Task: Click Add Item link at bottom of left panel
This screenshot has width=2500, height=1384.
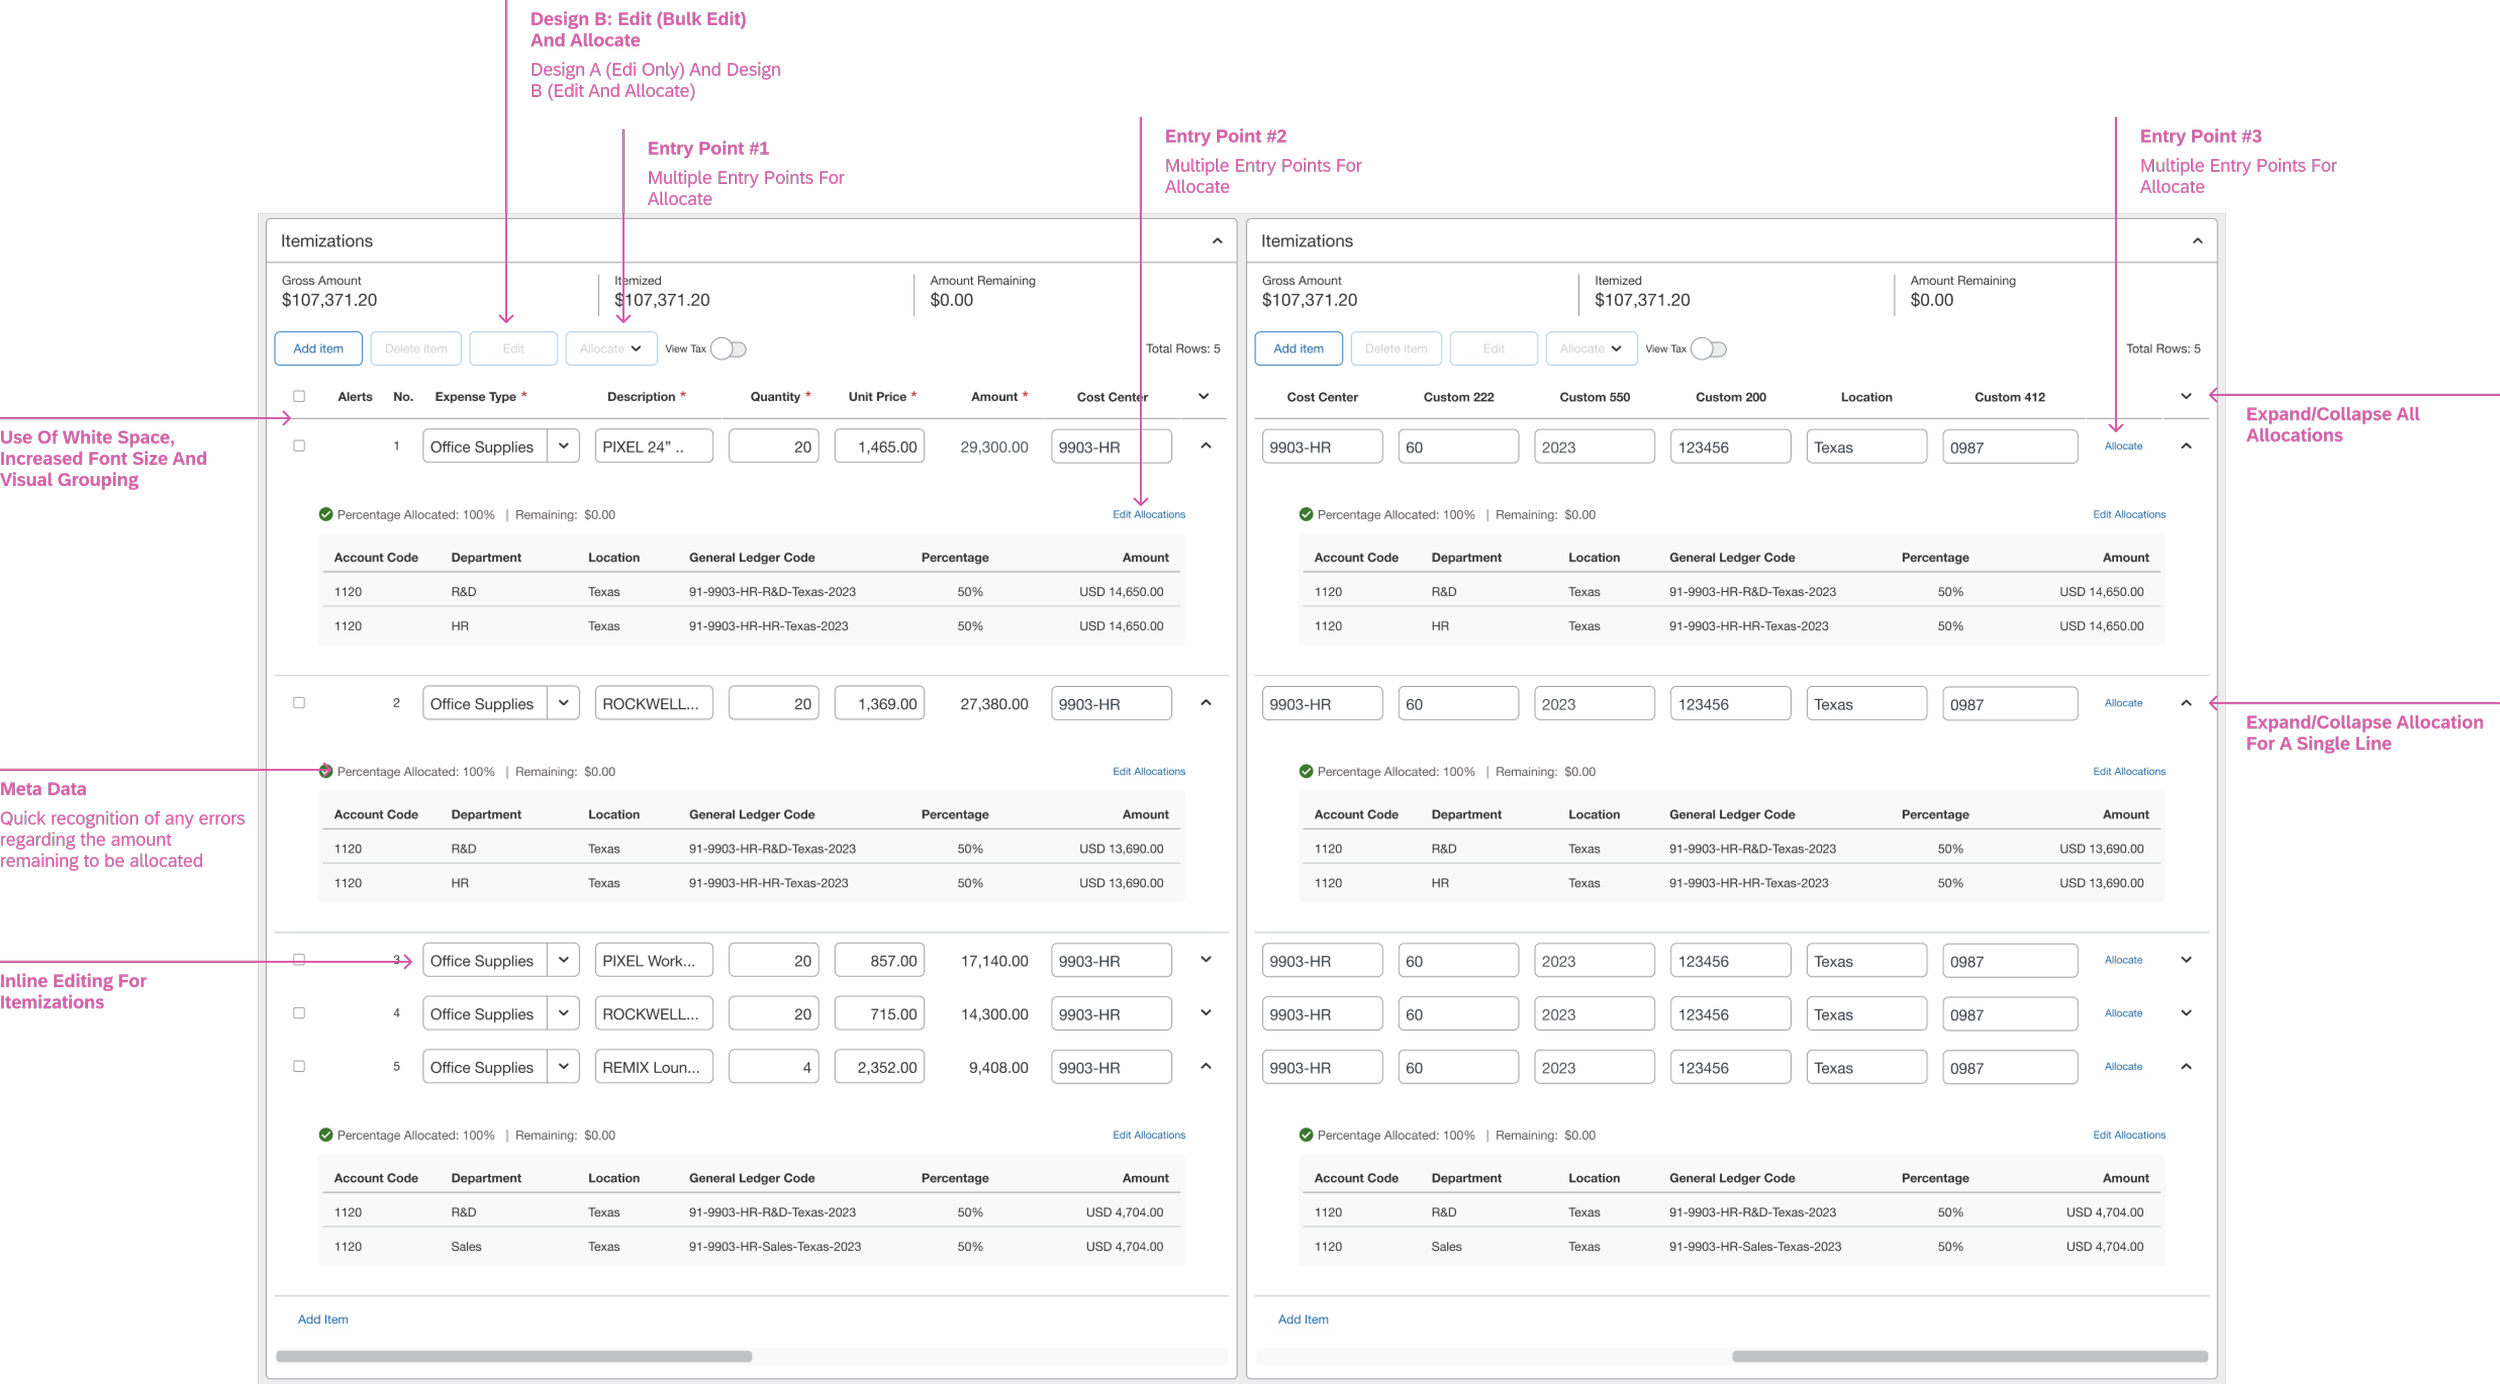Action: [x=323, y=1319]
